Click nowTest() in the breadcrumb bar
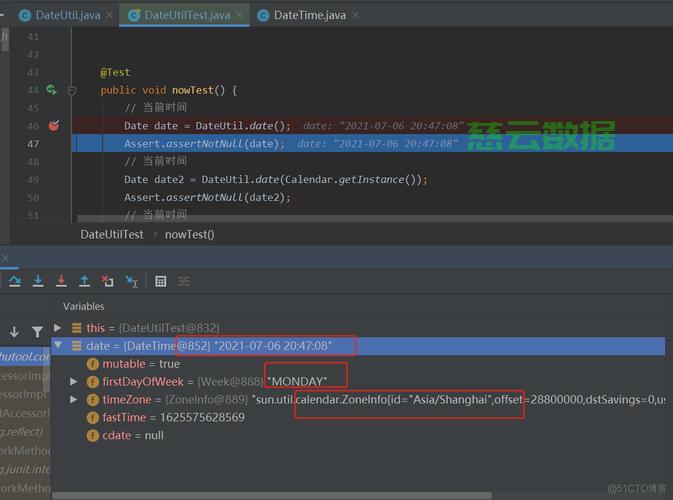 pyautogui.click(x=189, y=234)
